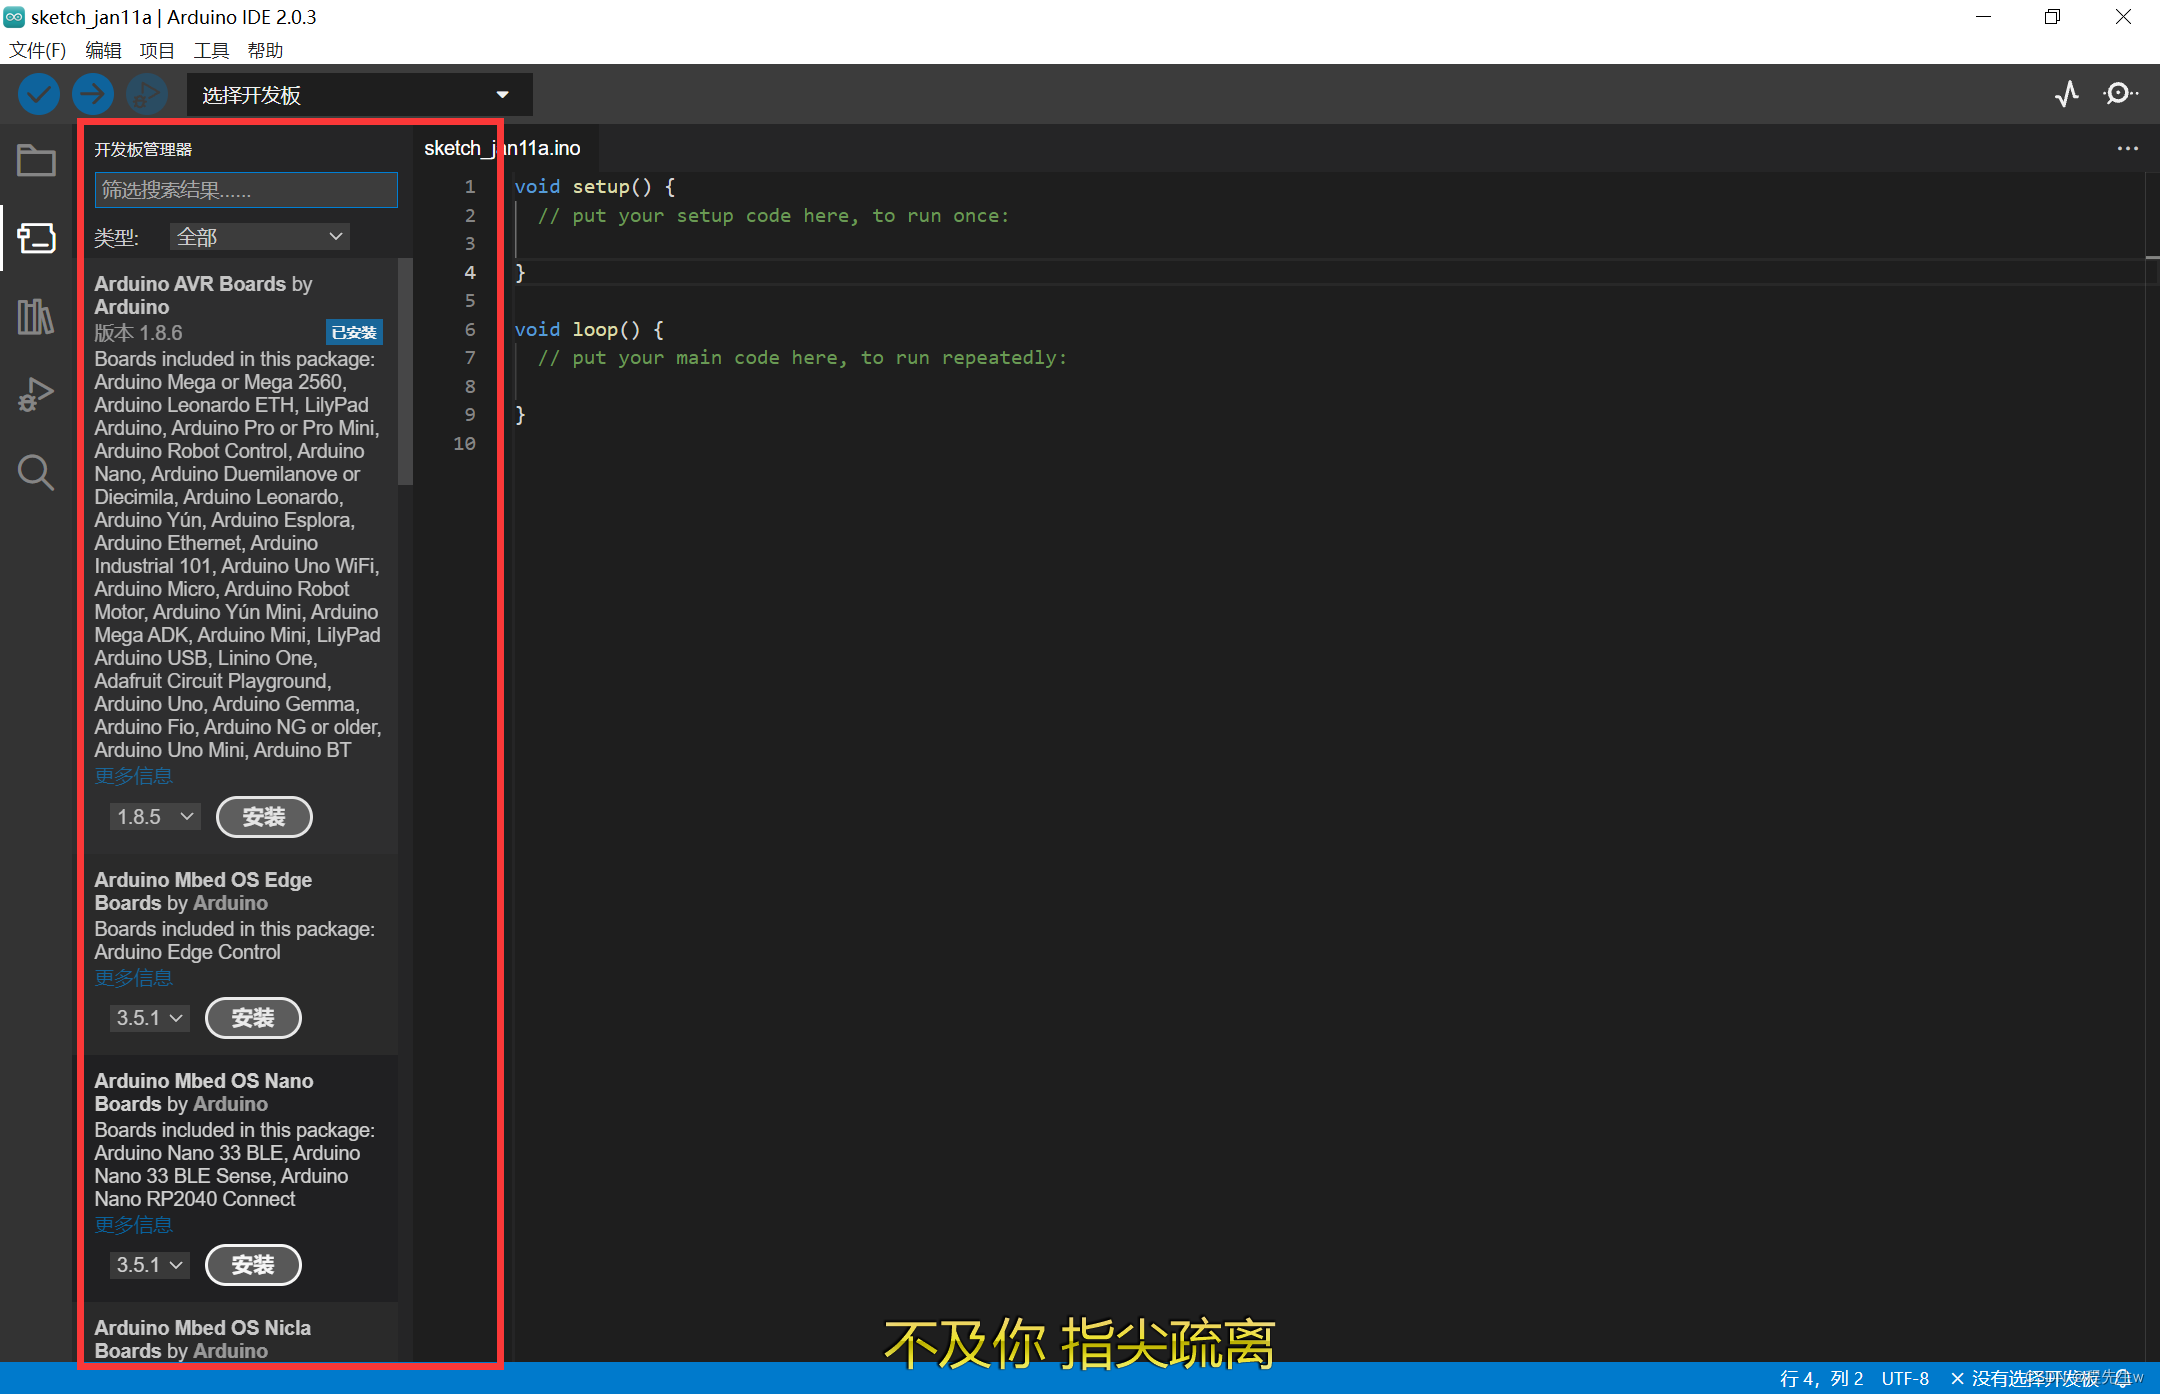Start the debugger from the toolbar
This screenshot has width=2160, height=1394.
coord(146,95)
